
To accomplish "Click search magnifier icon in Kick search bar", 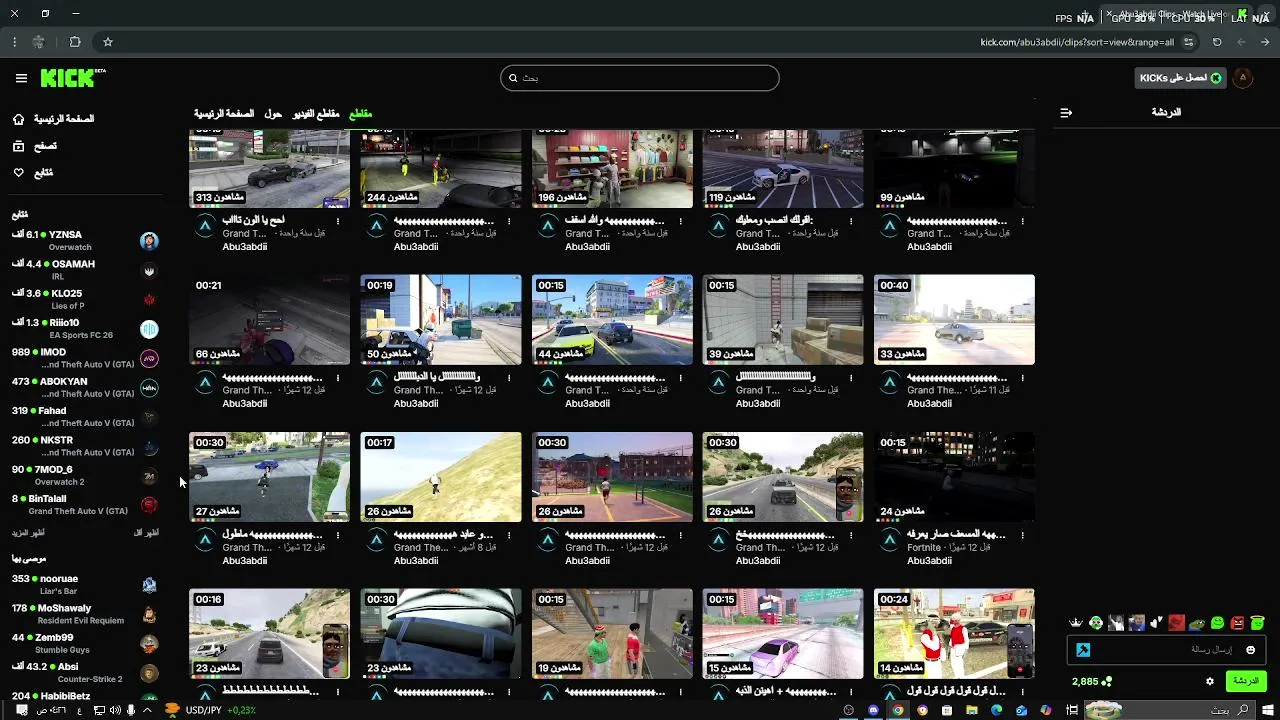I will pyautogui.click(x=513, y=78).
